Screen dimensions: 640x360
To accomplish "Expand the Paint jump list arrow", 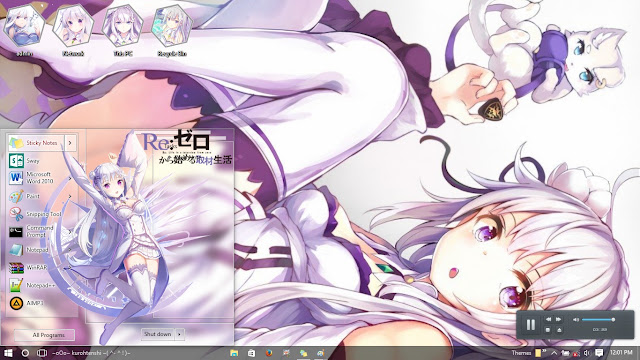I will click(x=70, y=196).
